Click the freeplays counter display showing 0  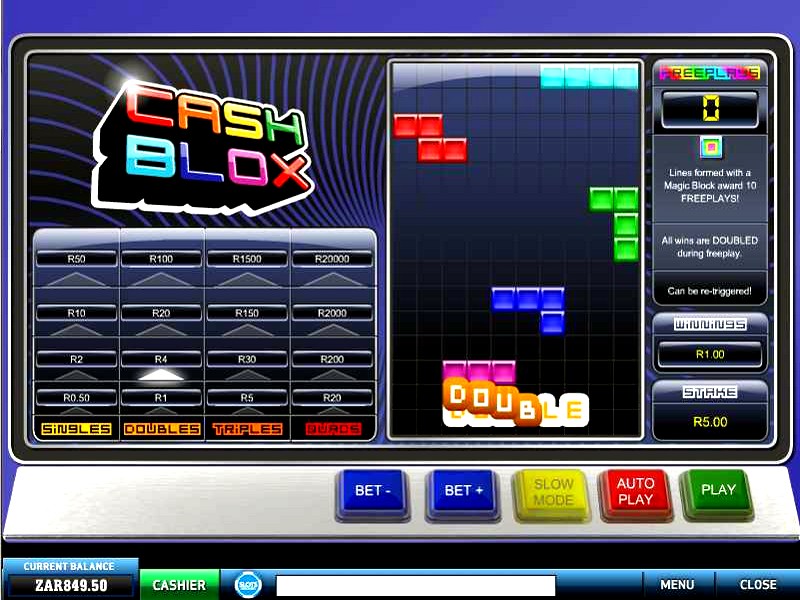(710, 109)
